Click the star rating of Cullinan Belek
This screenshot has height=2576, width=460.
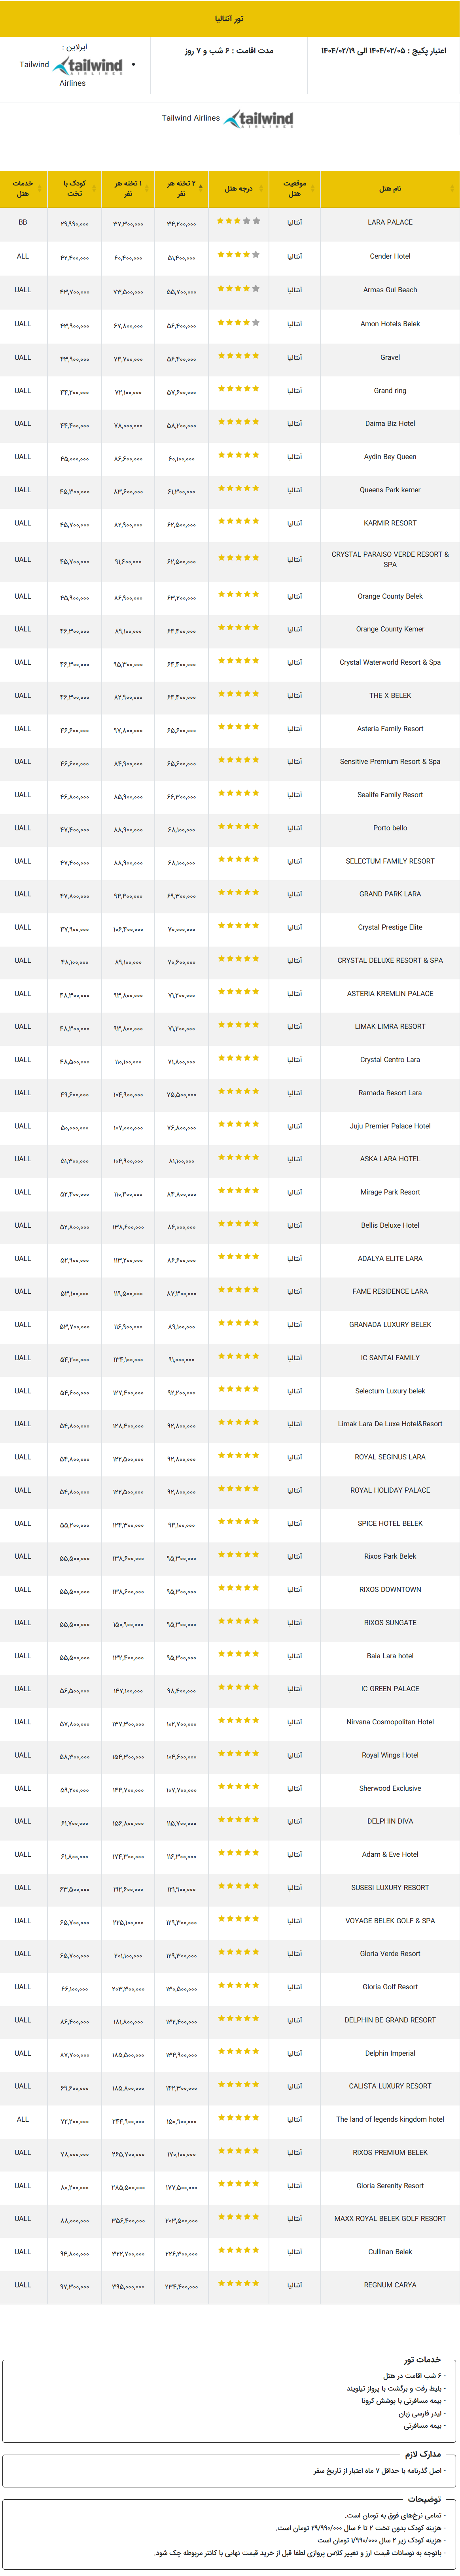pos(239,2250)
